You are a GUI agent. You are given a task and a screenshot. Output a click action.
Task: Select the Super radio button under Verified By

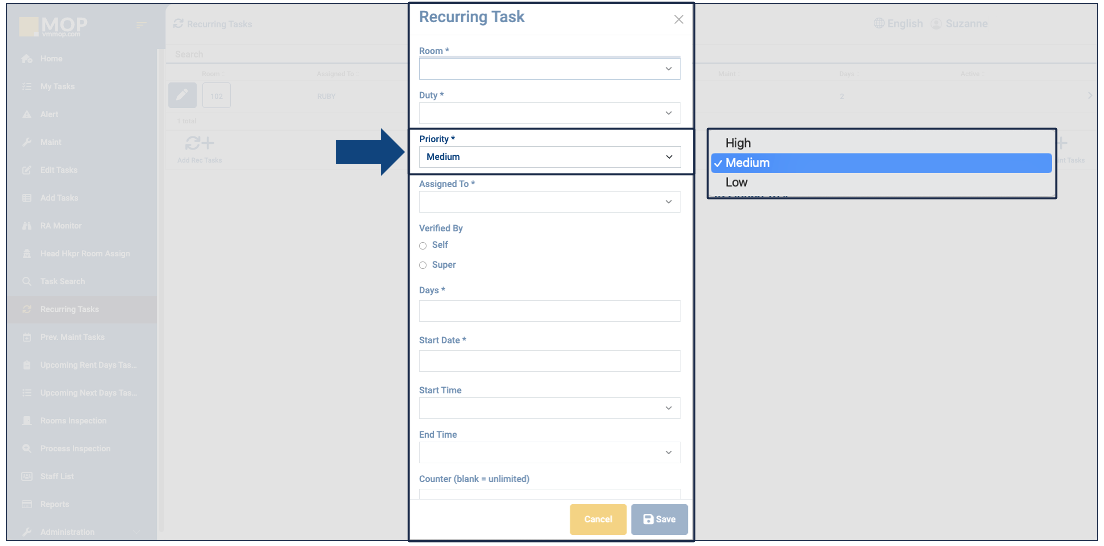click(423, 265)
